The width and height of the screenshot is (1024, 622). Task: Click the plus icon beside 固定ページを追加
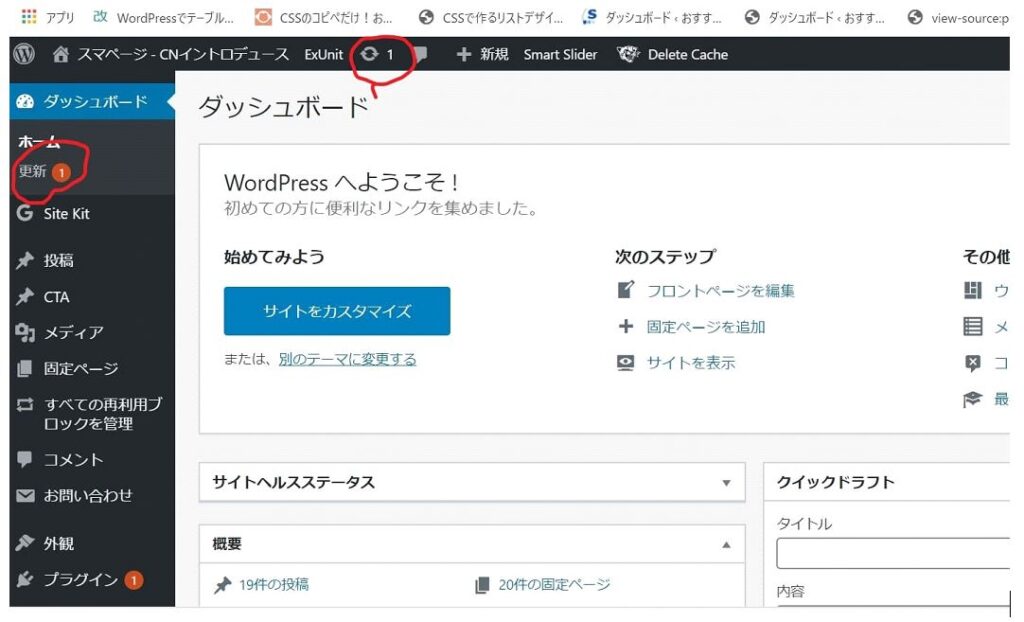(626, 326)
